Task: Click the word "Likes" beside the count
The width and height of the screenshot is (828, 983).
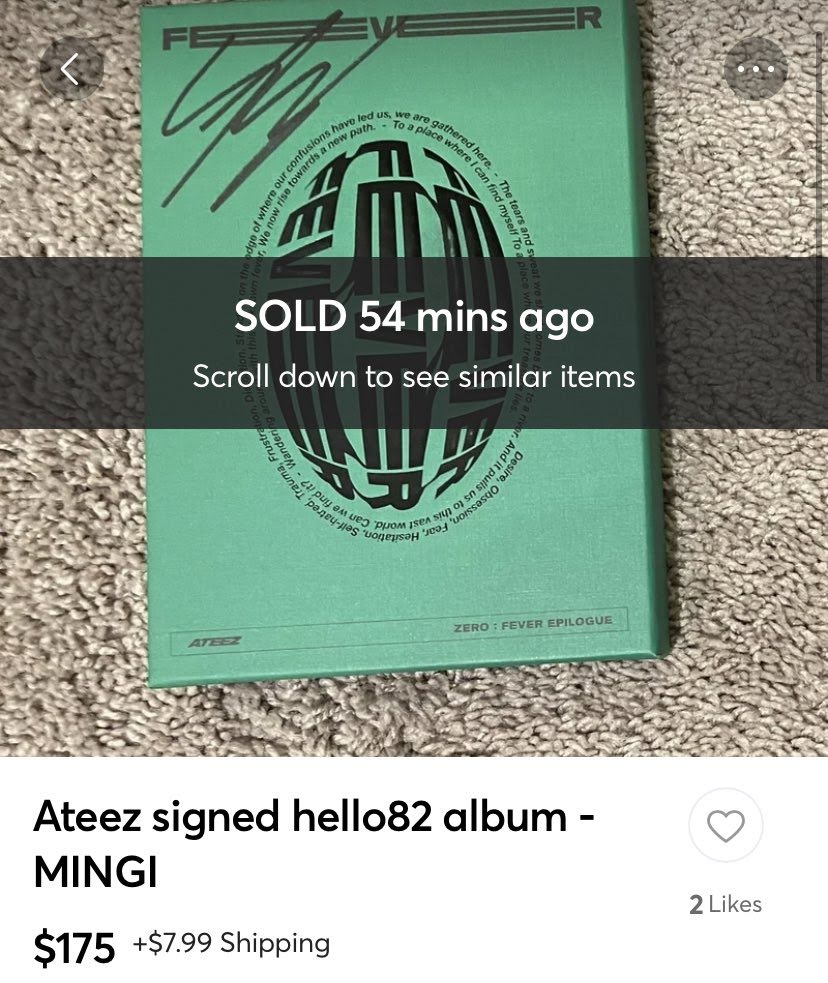Action: point(736,904)
